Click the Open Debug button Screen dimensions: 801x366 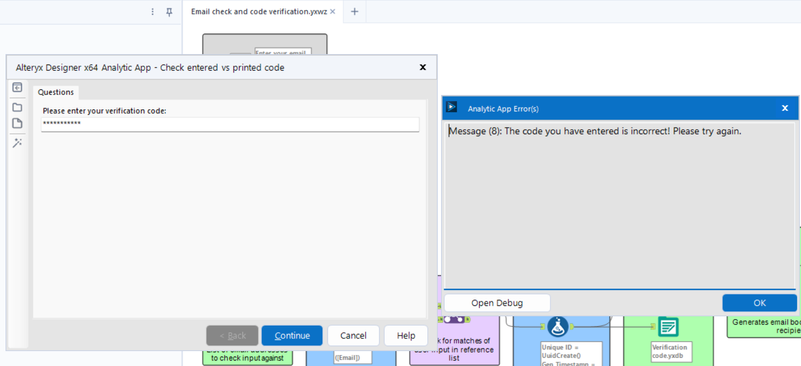pos(497,303)
